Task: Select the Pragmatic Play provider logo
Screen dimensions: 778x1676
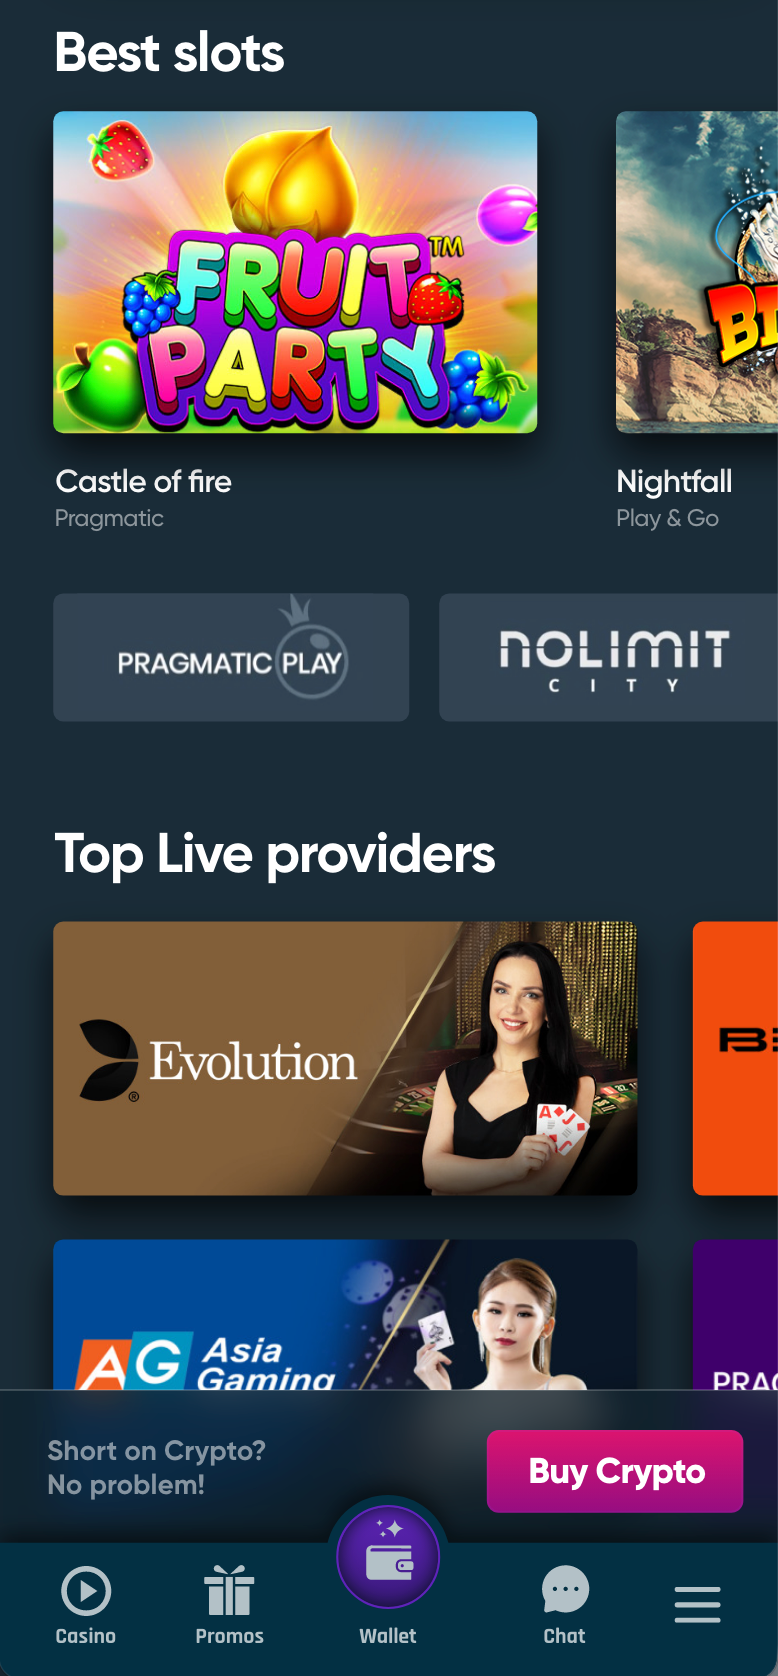Action: click(x=231, y=657)
